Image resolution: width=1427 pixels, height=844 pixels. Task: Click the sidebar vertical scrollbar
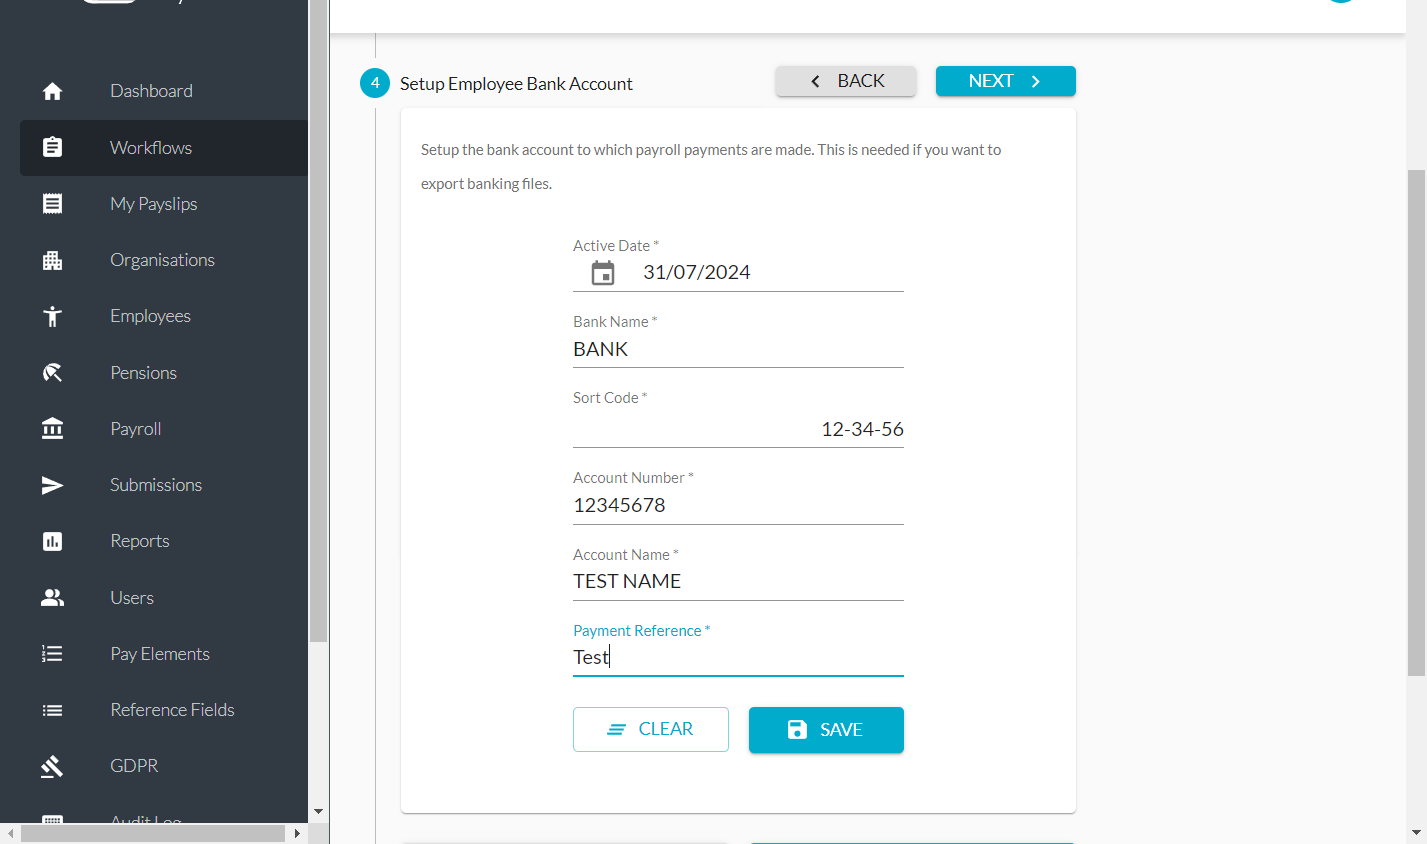(x=318, y=320)
